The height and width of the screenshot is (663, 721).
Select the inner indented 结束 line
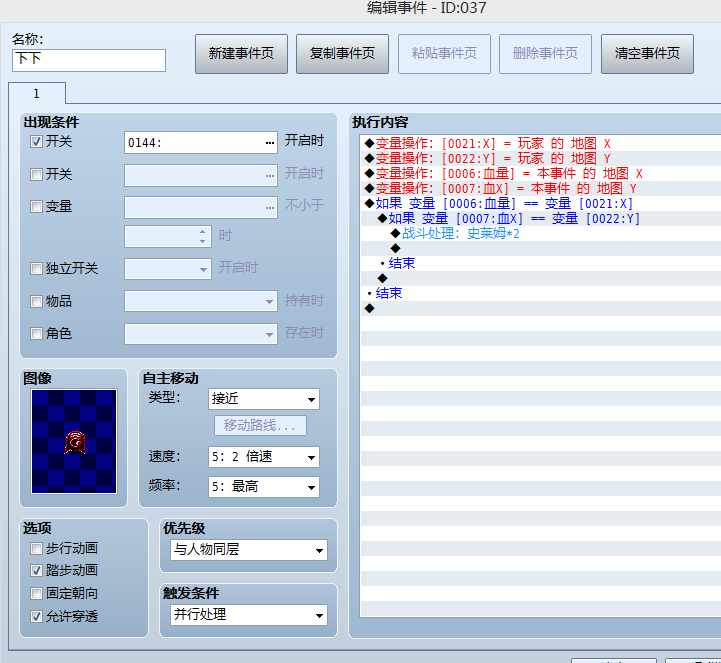coord(540,263)
